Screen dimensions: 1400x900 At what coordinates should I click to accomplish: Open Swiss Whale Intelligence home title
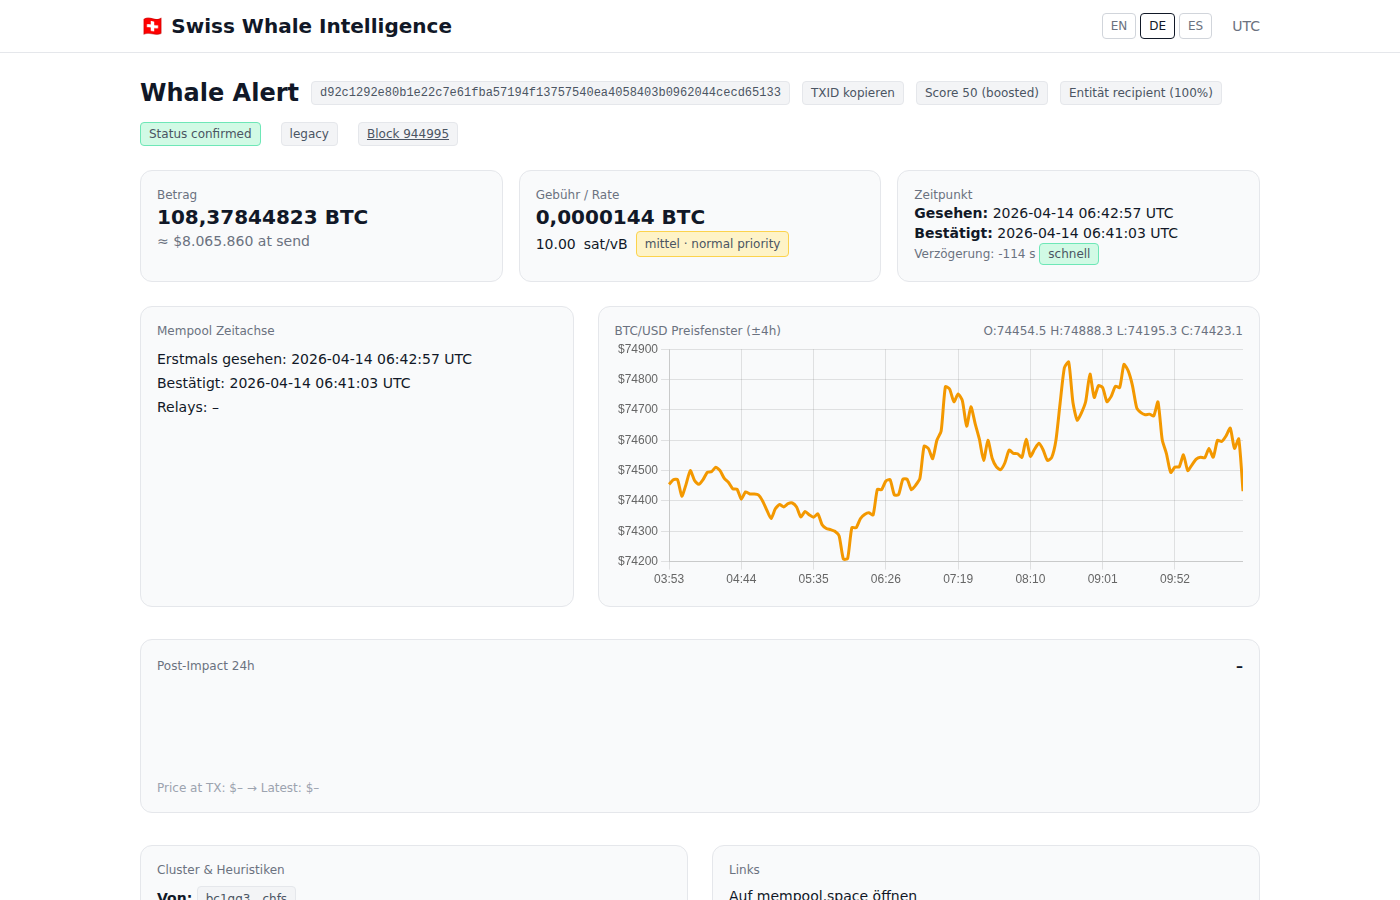[311, 26]
